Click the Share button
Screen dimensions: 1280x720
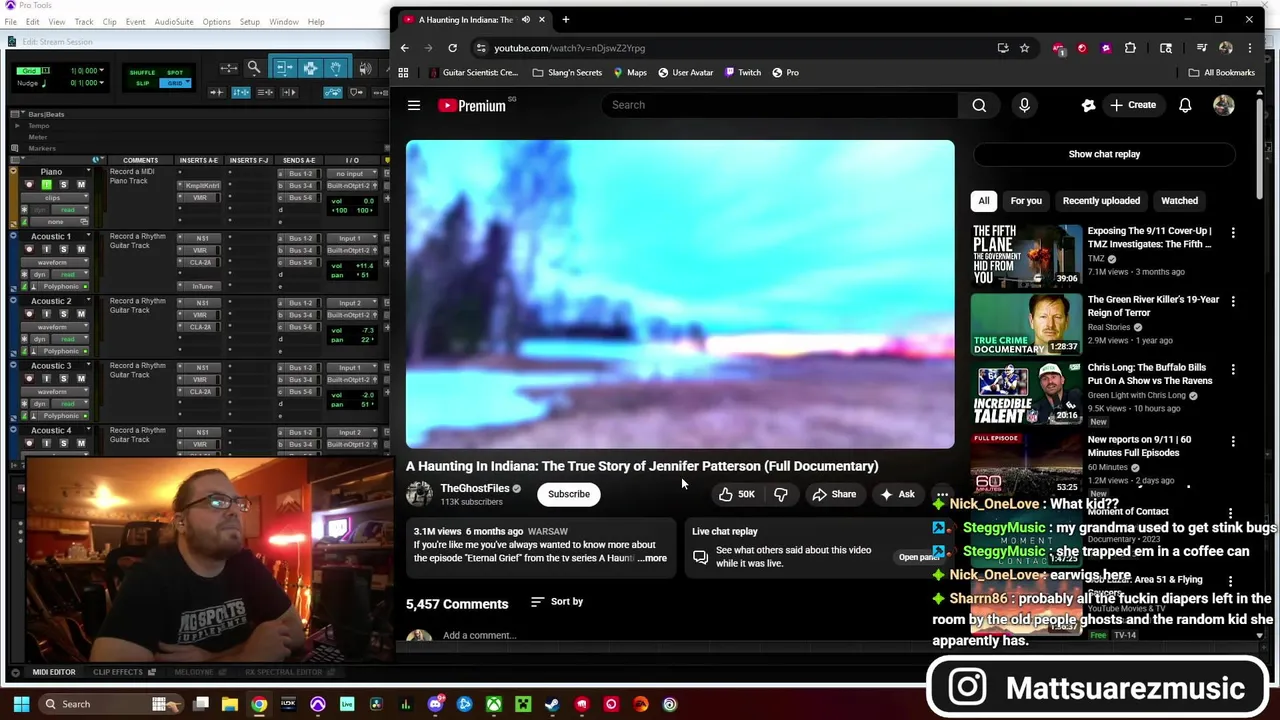834,494
